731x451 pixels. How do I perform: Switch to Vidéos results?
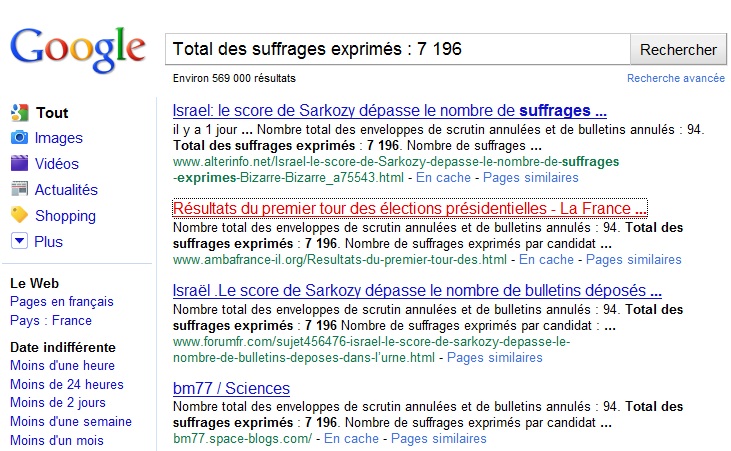click(57, 164)
